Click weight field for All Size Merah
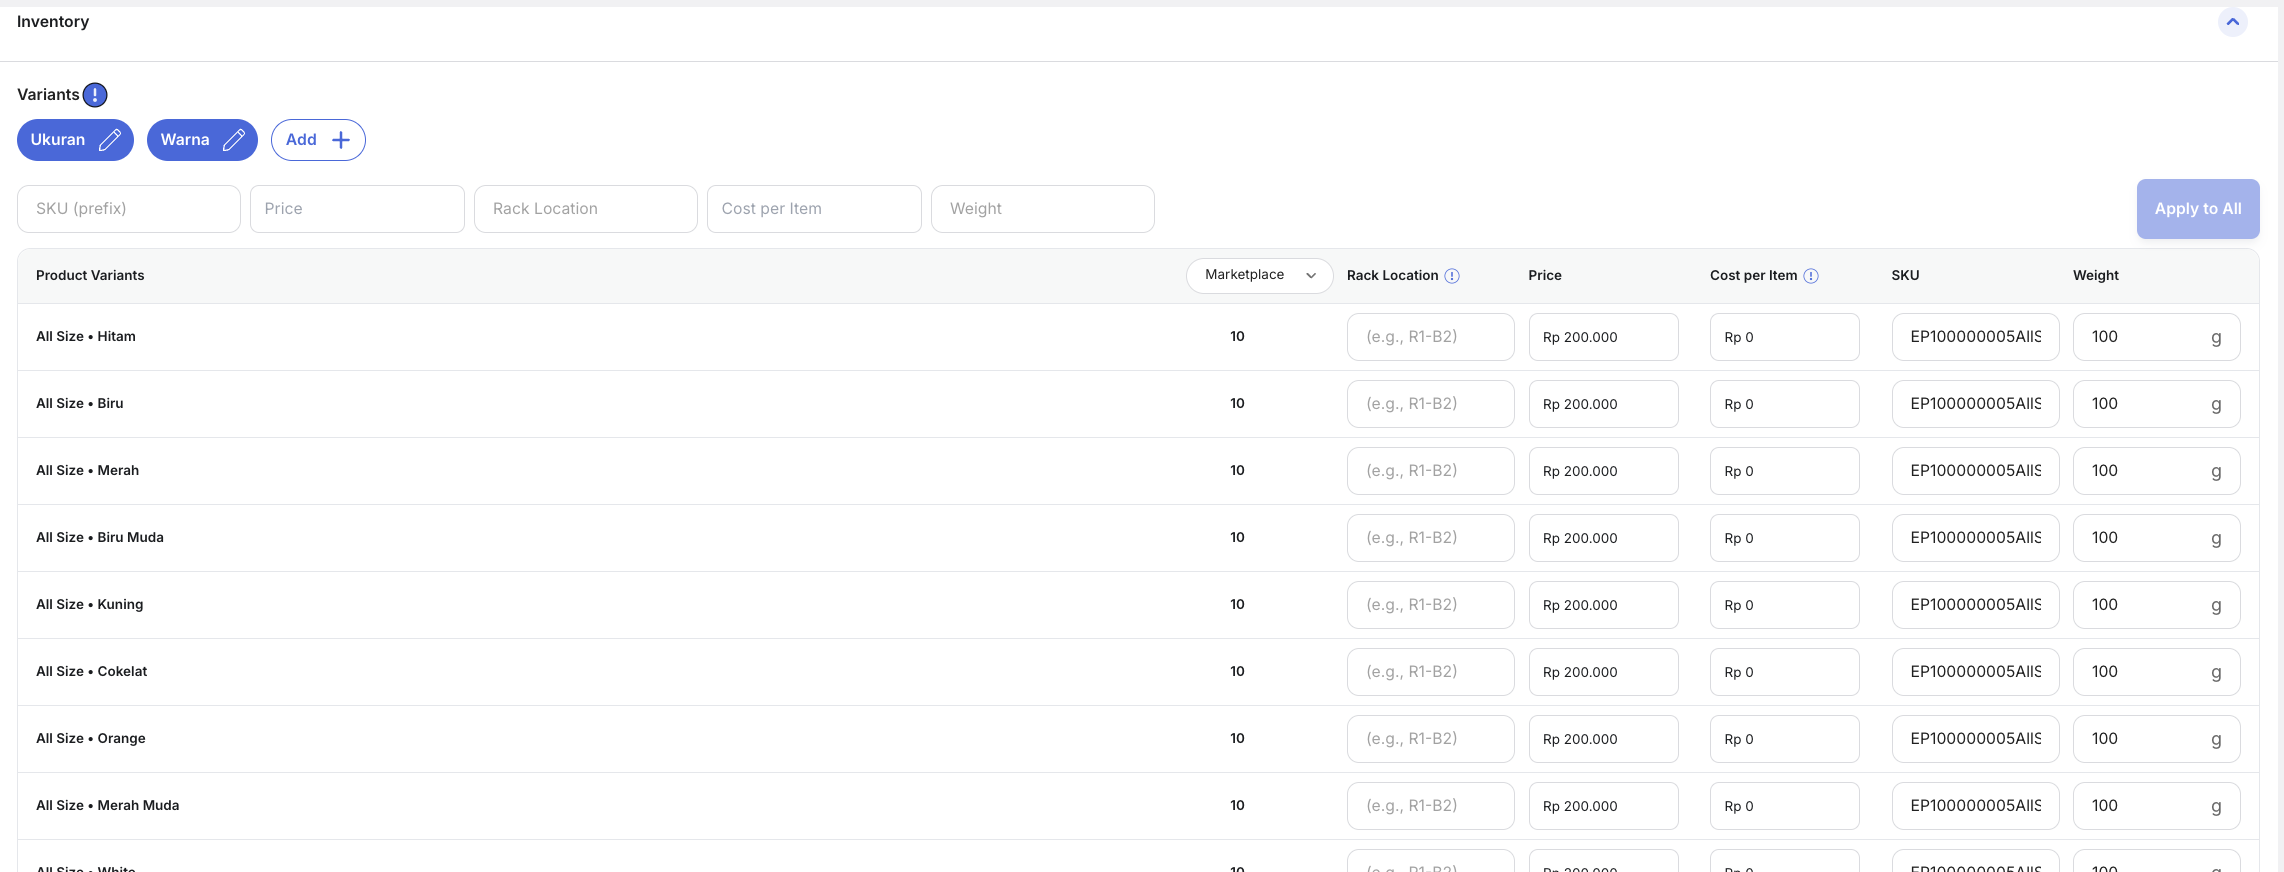Viewport: 2284px width, 872px height. click(x=2157, y=471)
